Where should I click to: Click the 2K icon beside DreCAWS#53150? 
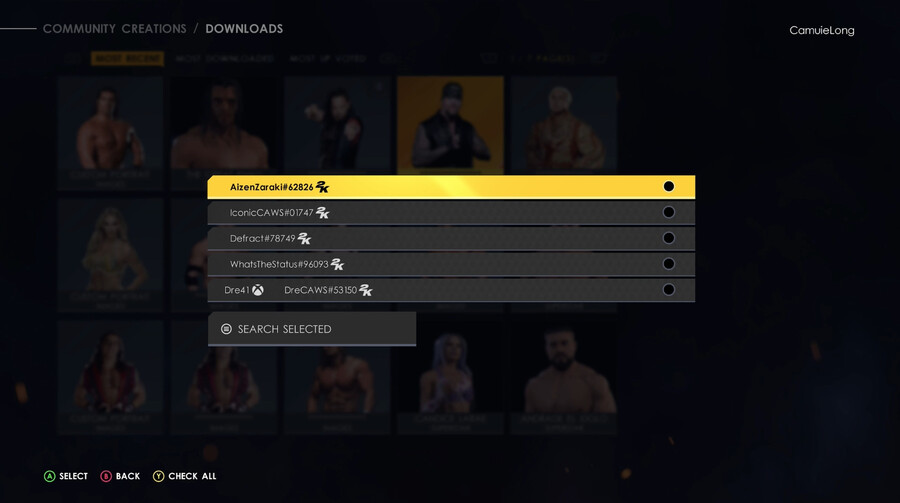[366, 291]
